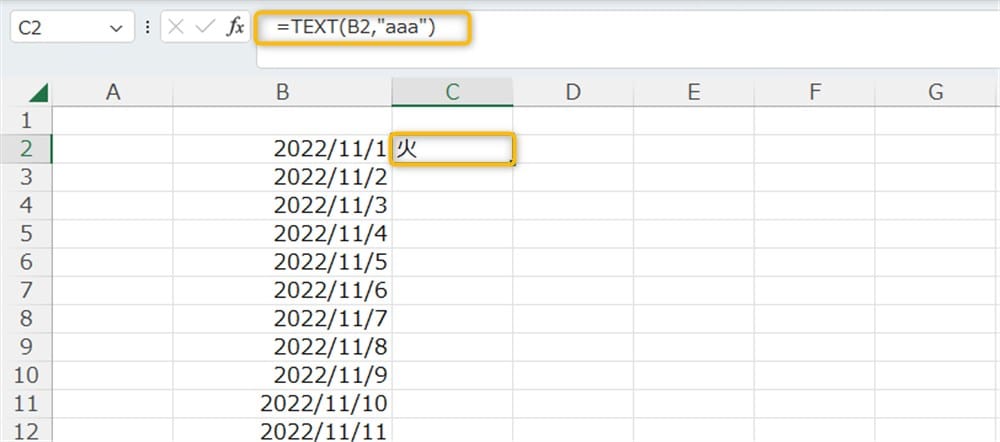This screenshot has height=442, width=1000.
Task: Select column C header
Action: (x=452, y=92)
